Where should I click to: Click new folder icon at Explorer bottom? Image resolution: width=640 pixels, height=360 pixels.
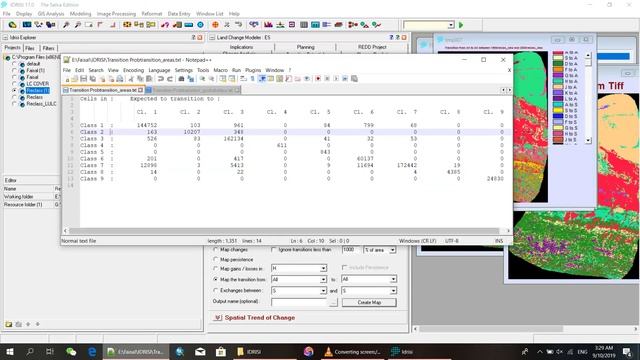(9, 324)
